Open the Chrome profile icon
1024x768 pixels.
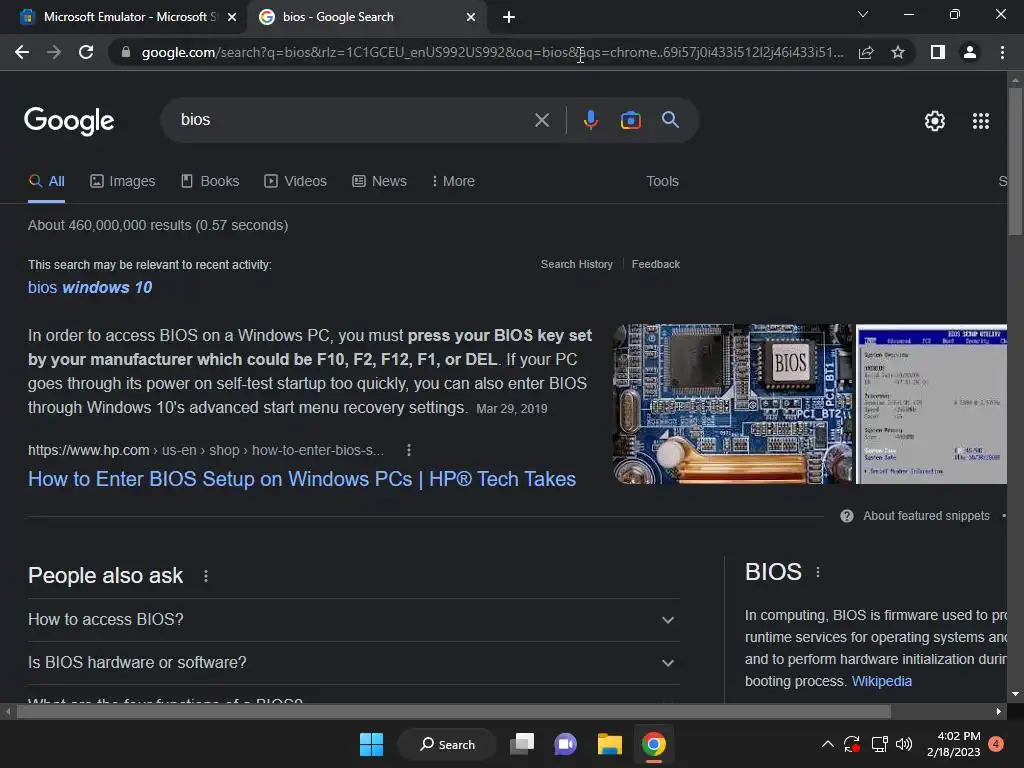970,52
